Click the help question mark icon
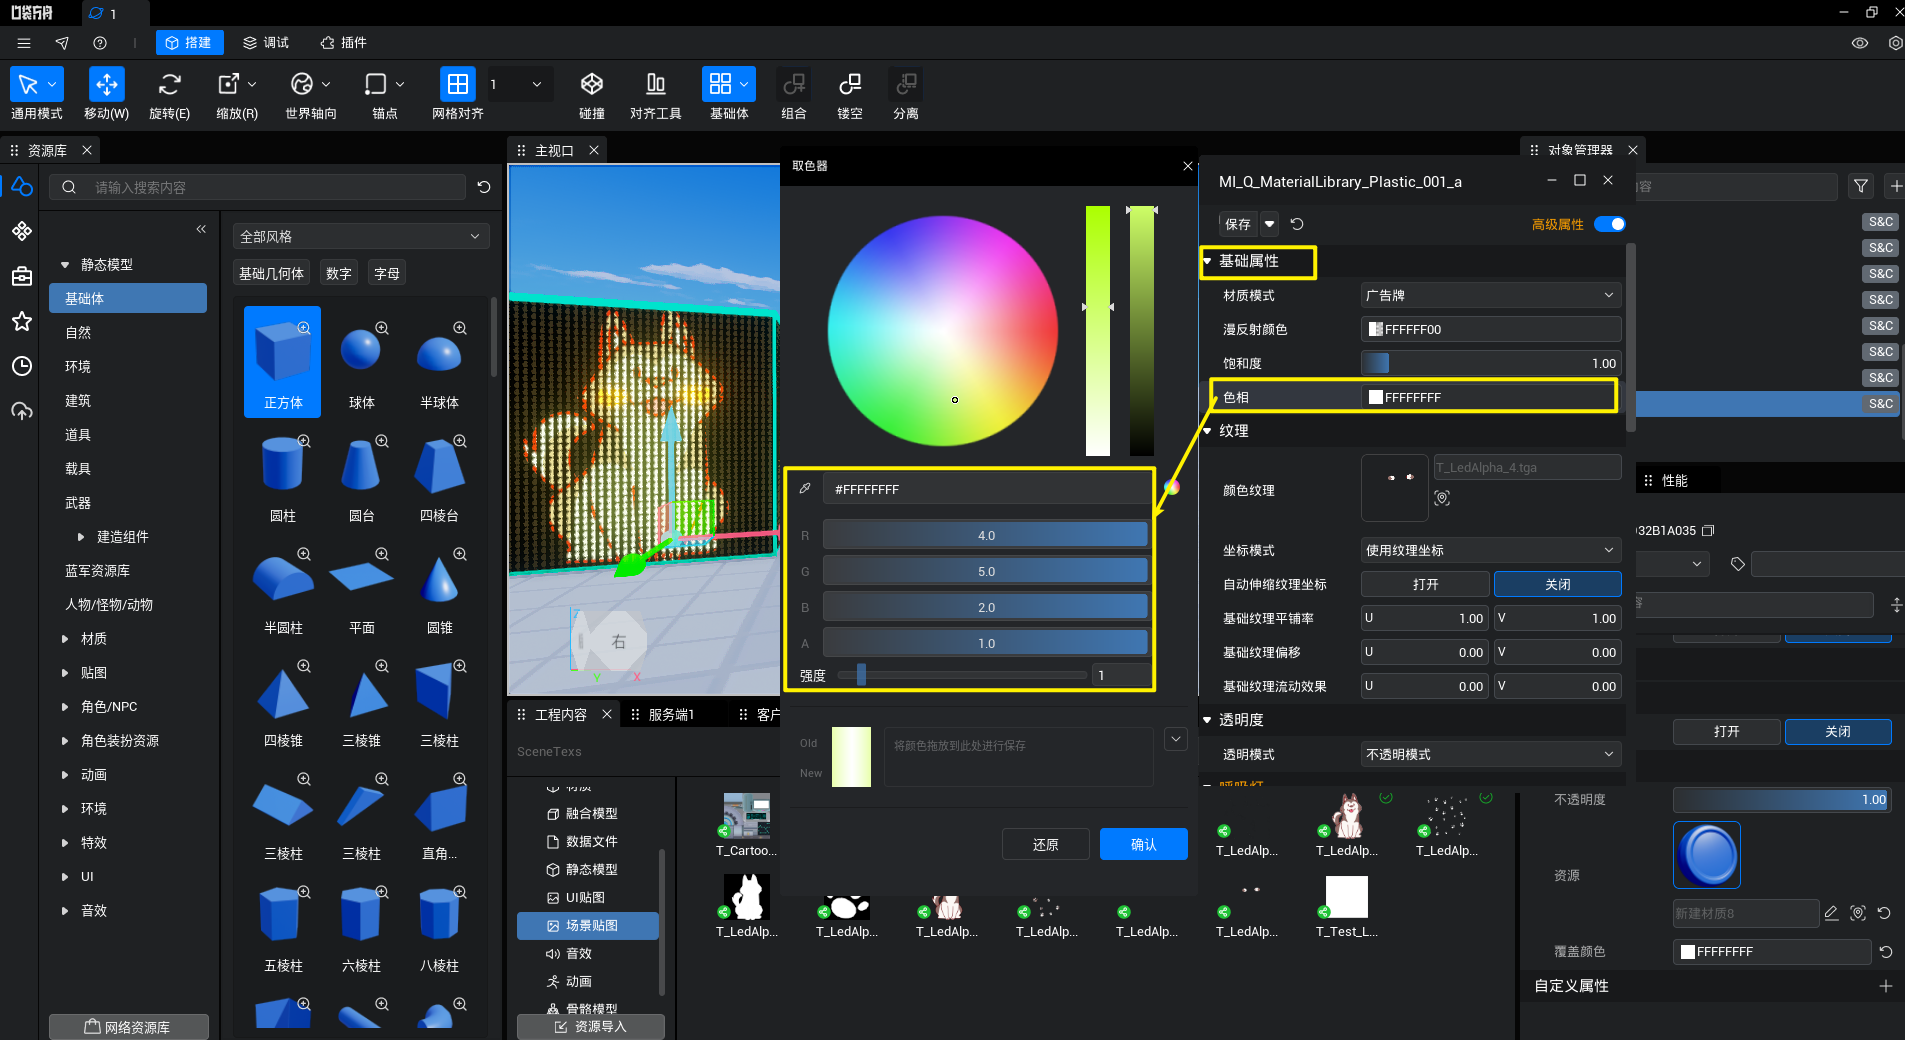This screenshot has width=1905, height=1040. (100, 43)
